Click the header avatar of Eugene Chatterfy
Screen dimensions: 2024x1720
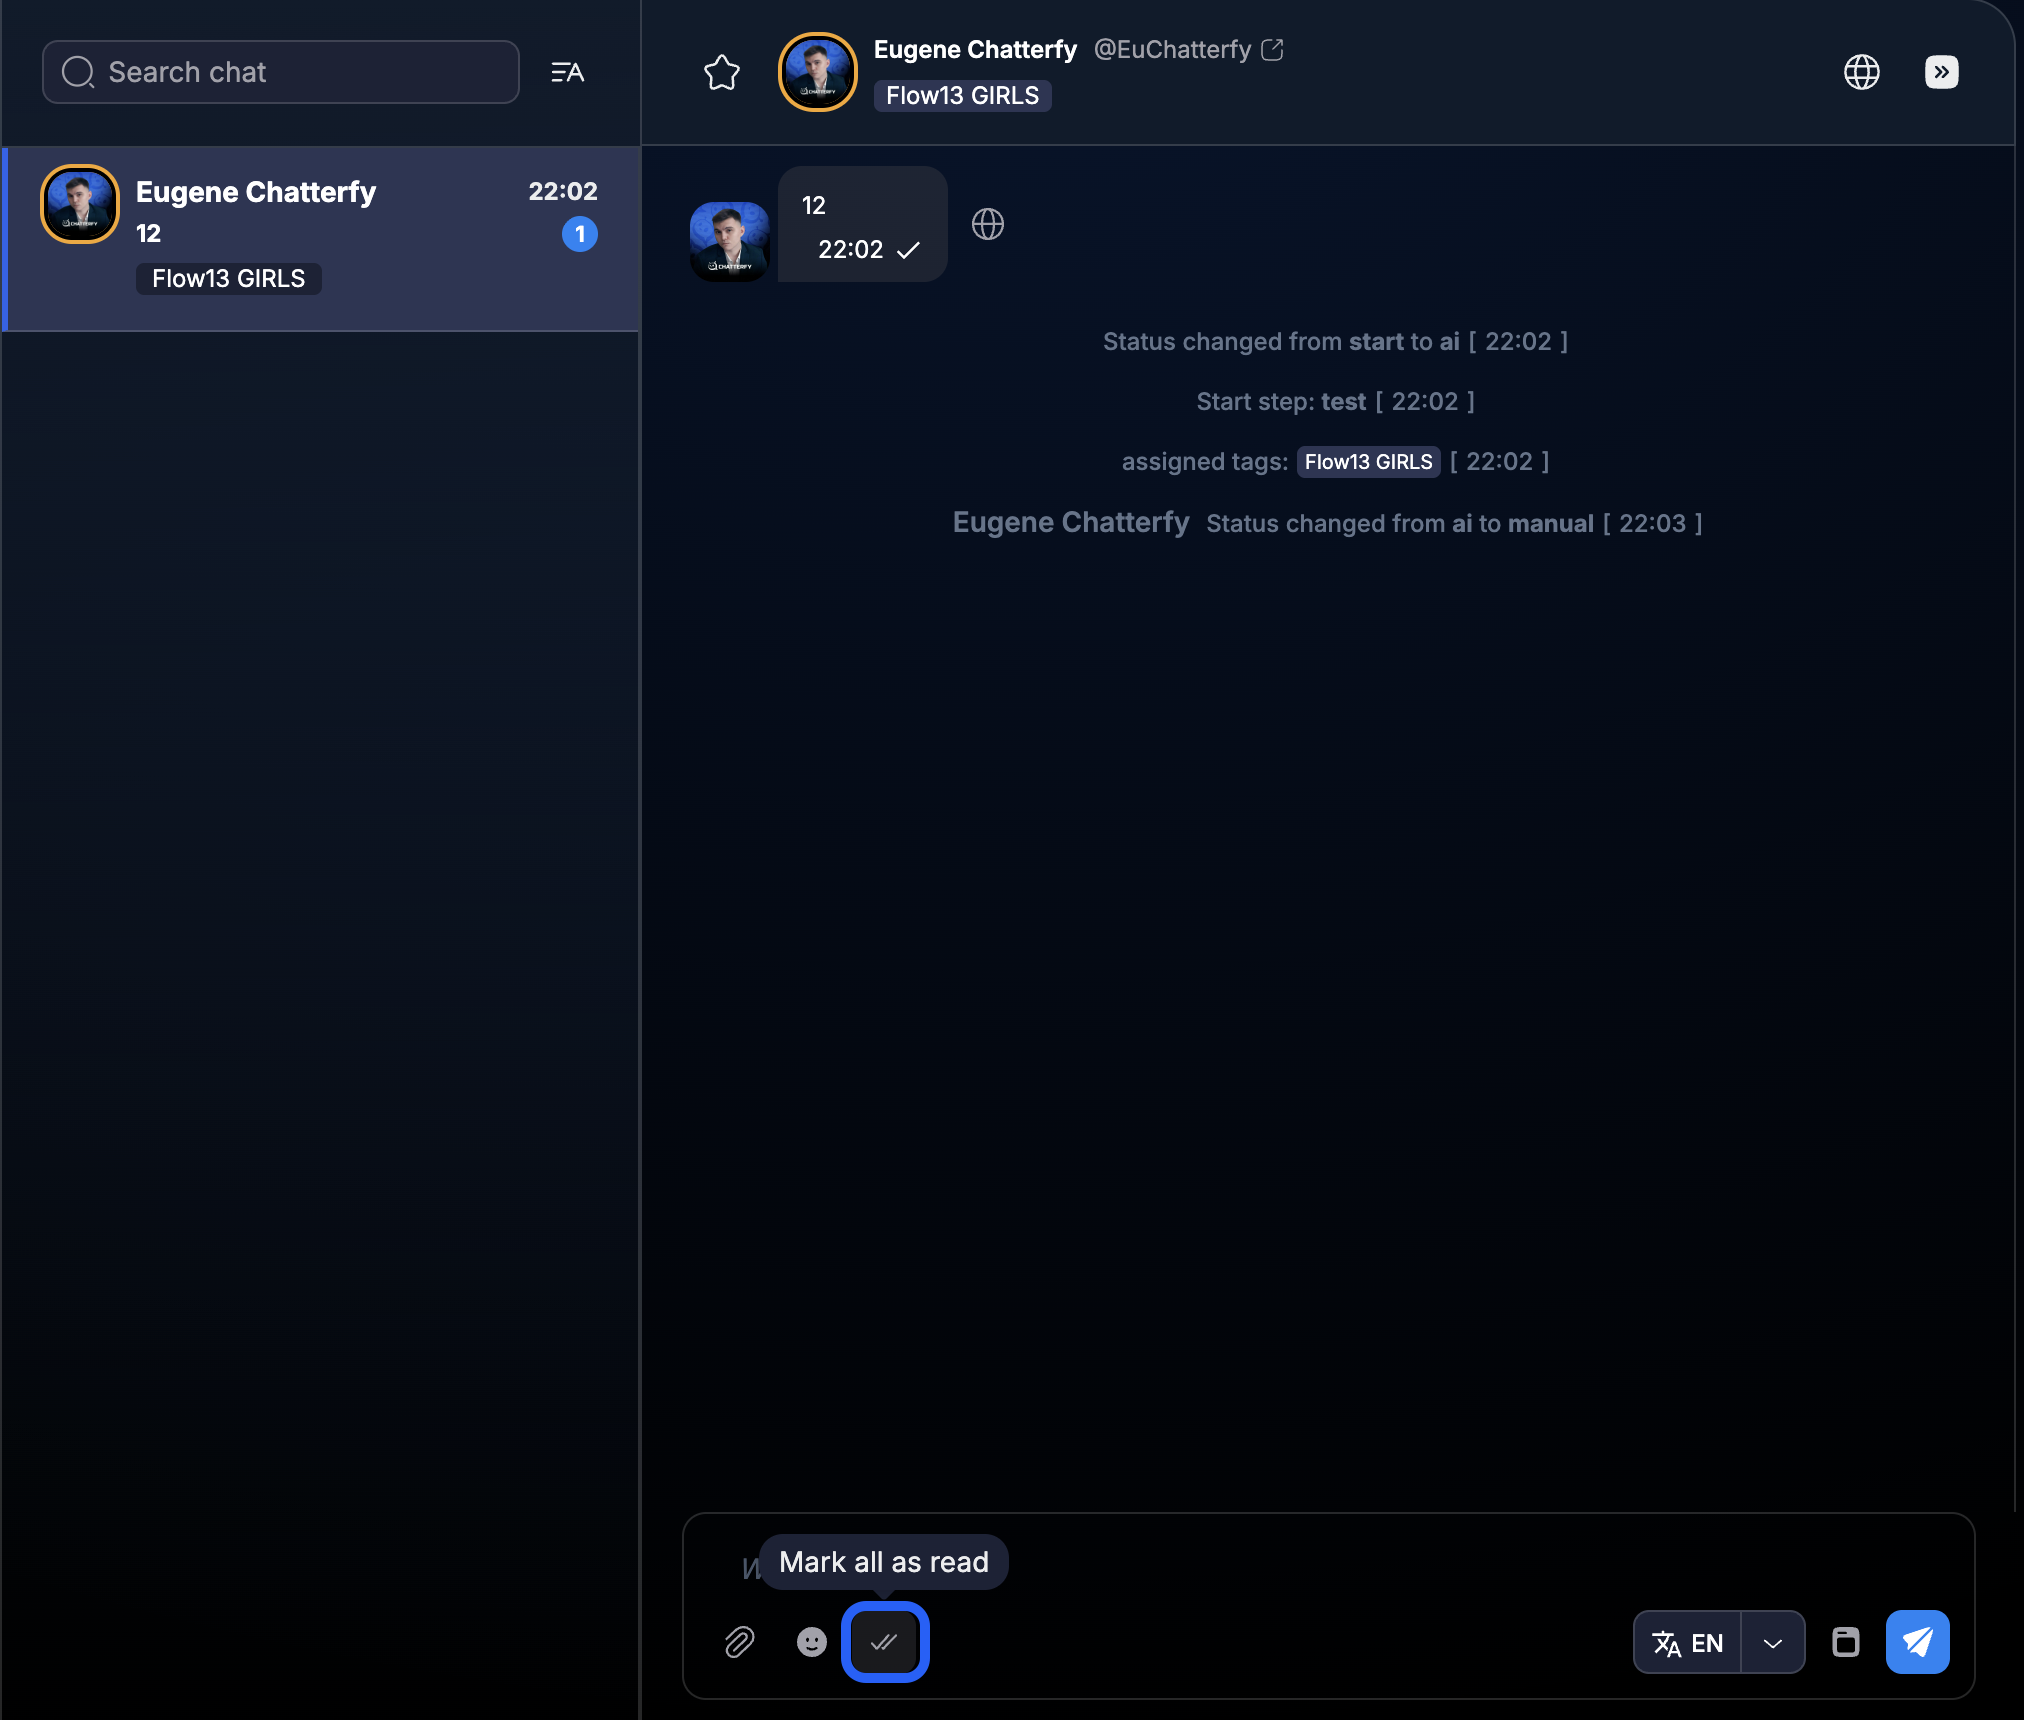click(817, 72)
